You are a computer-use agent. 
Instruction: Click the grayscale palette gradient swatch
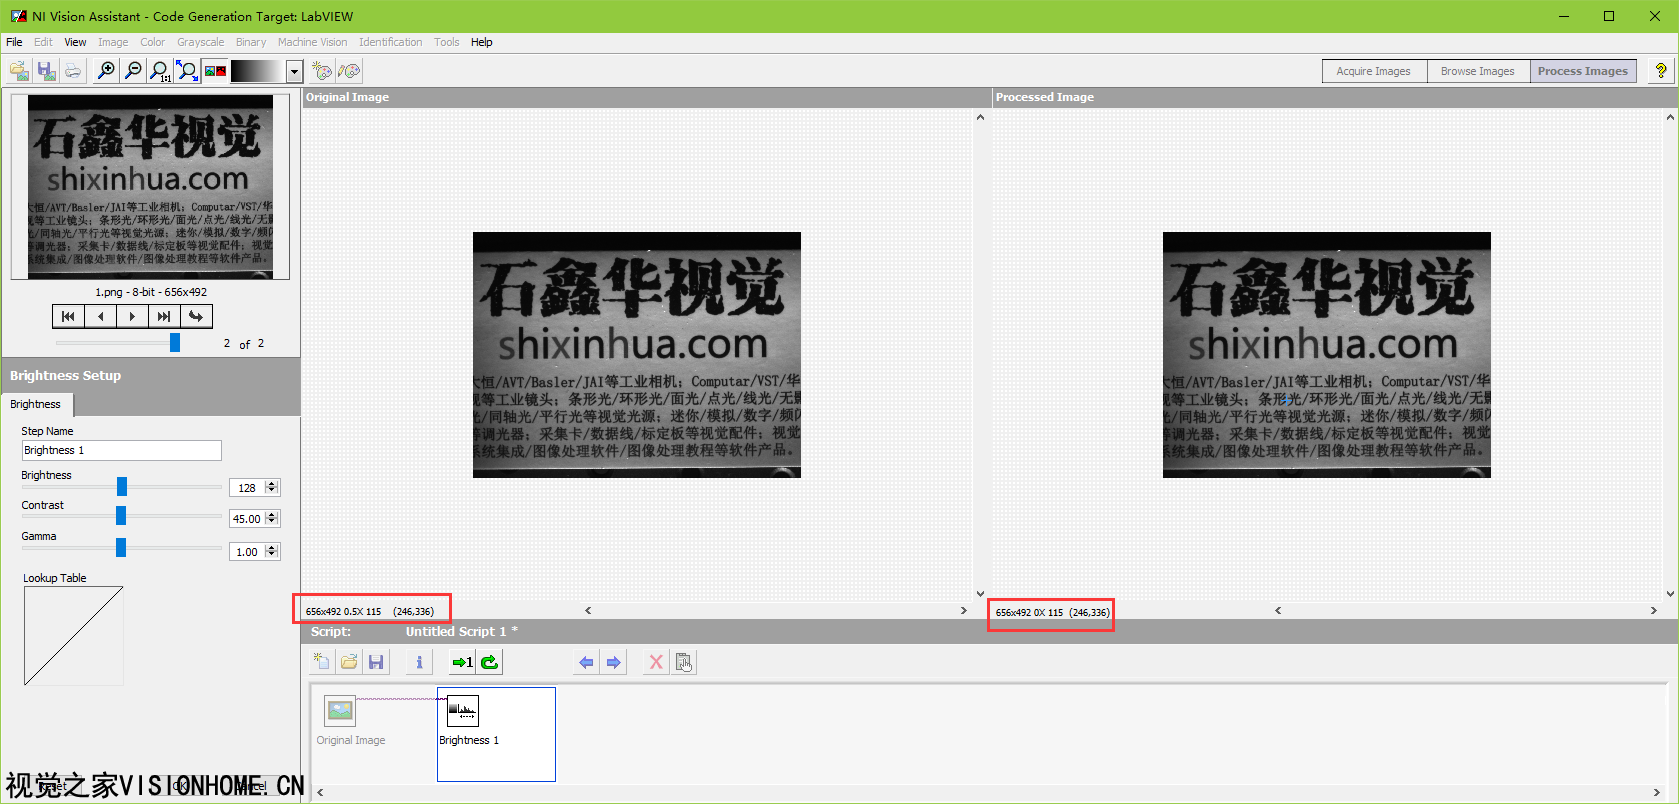tap(258, 71)
